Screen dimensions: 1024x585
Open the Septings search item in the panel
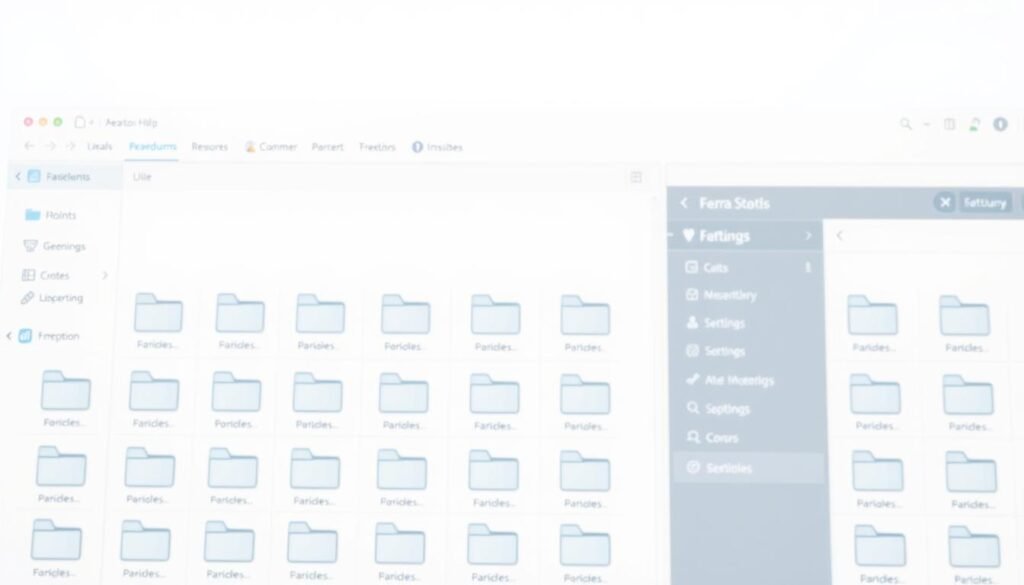coord(692,408)
